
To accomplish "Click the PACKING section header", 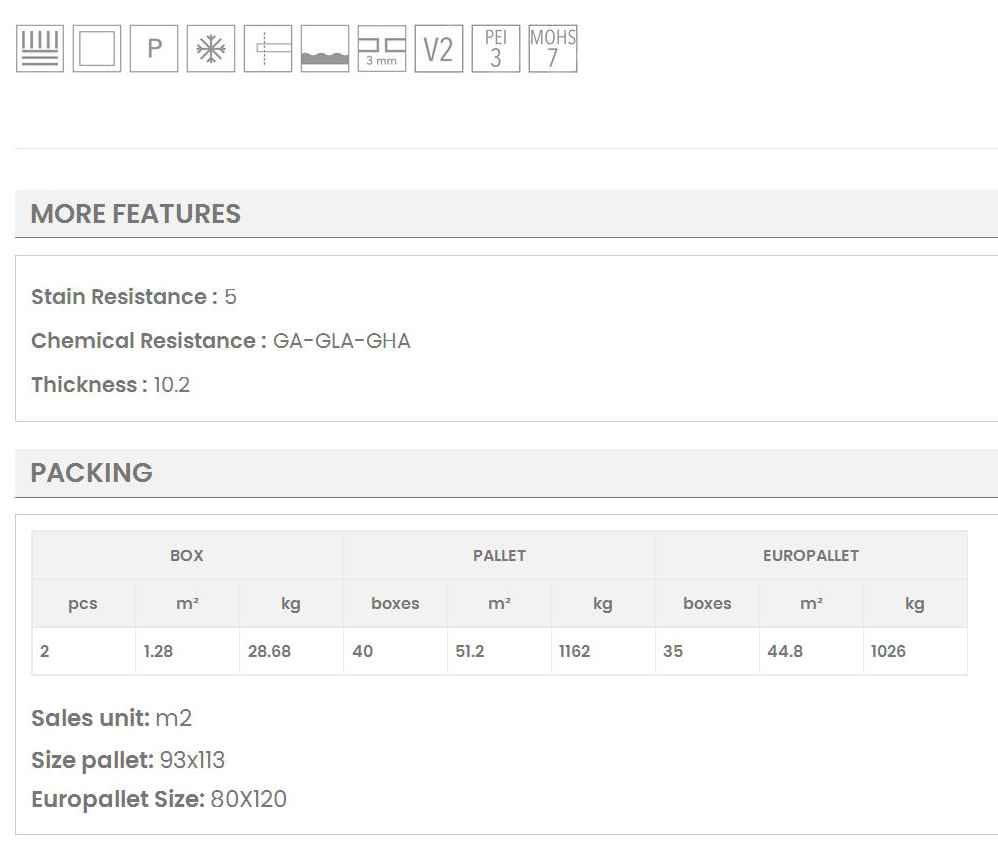I will pyautogui.click(x=92, y=473).
